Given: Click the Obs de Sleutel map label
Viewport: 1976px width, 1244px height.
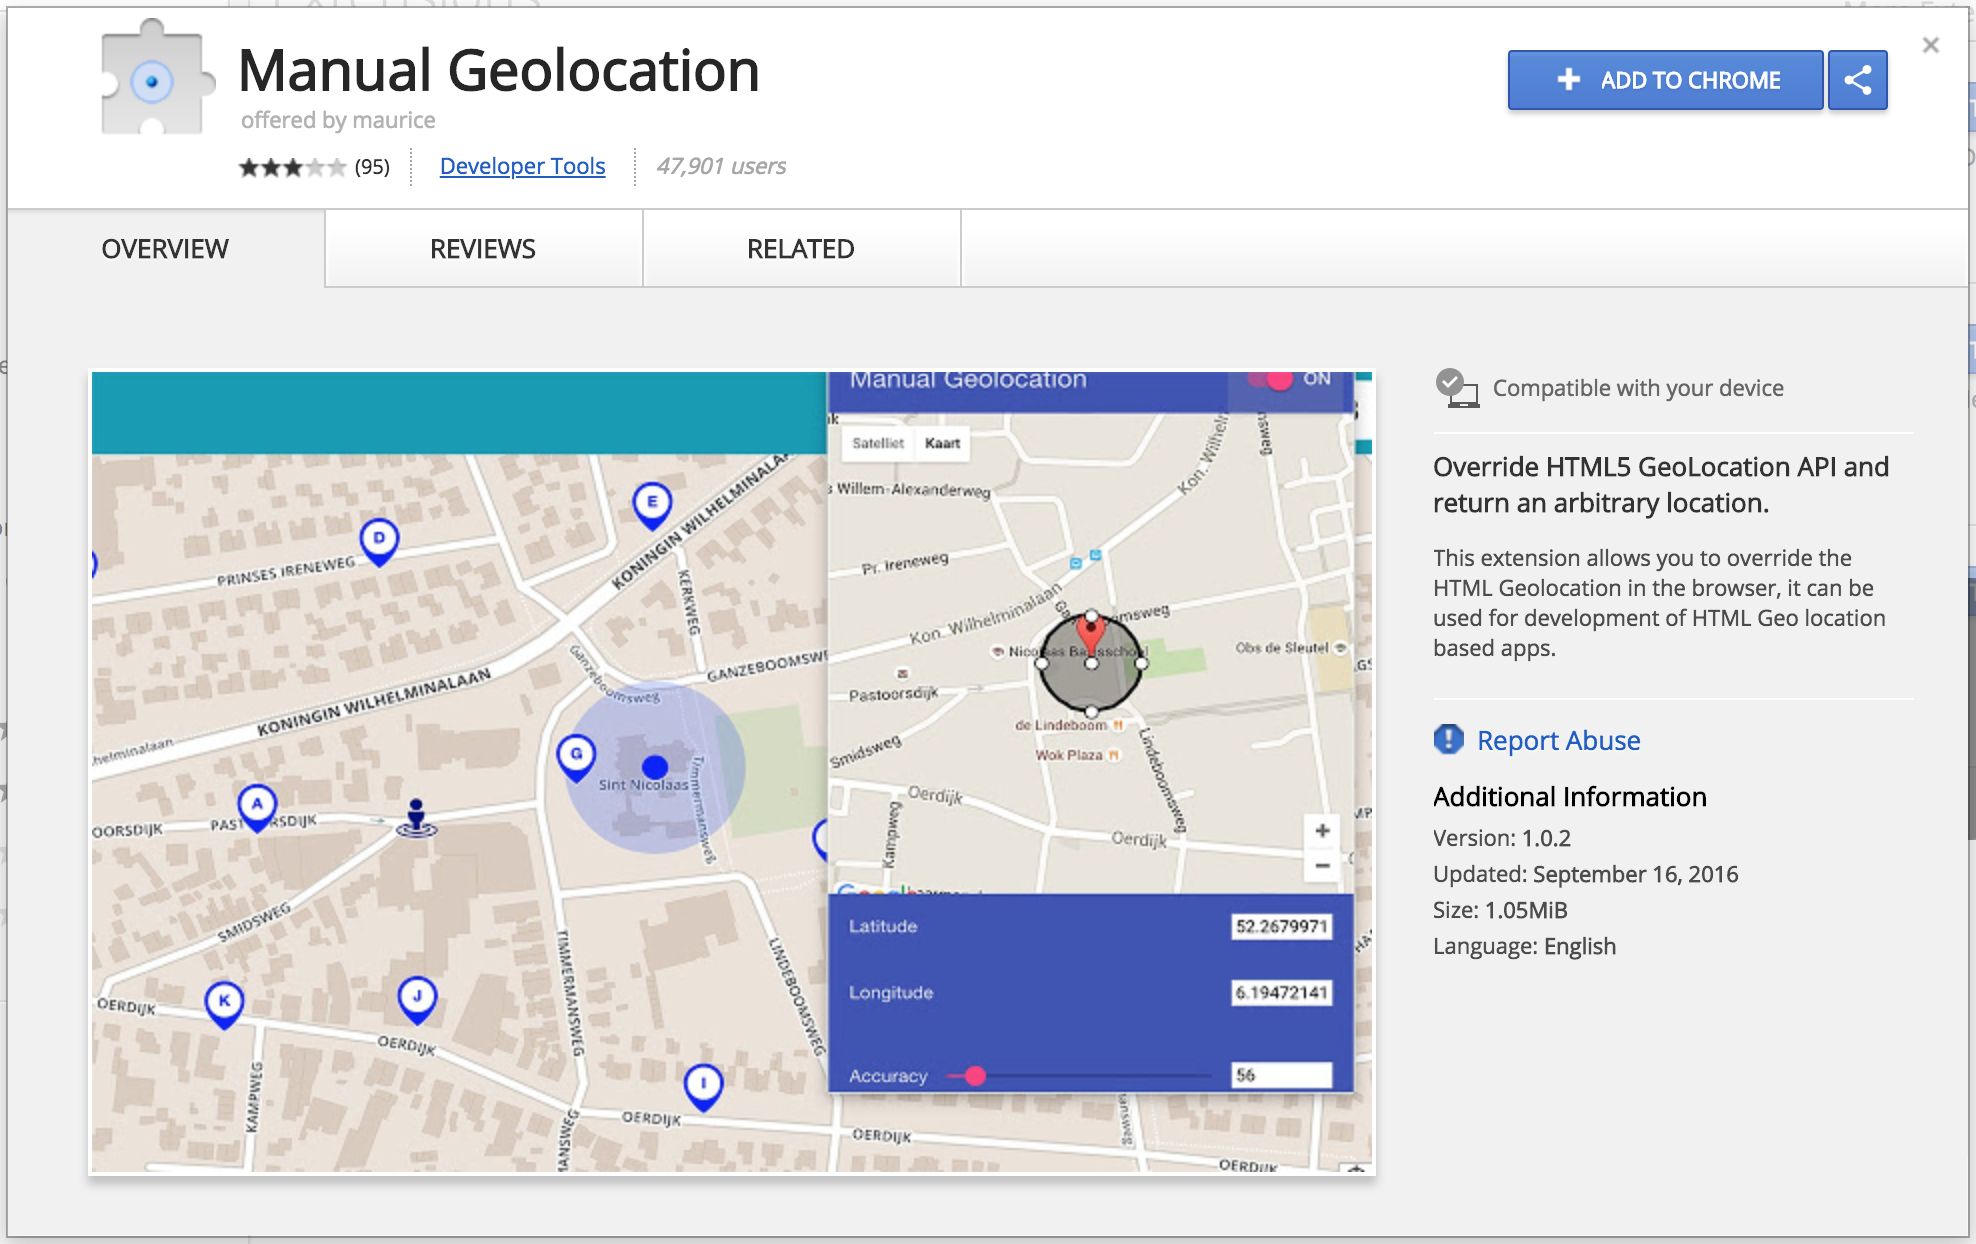Looking at the screenshot, I should point(1281,648).
